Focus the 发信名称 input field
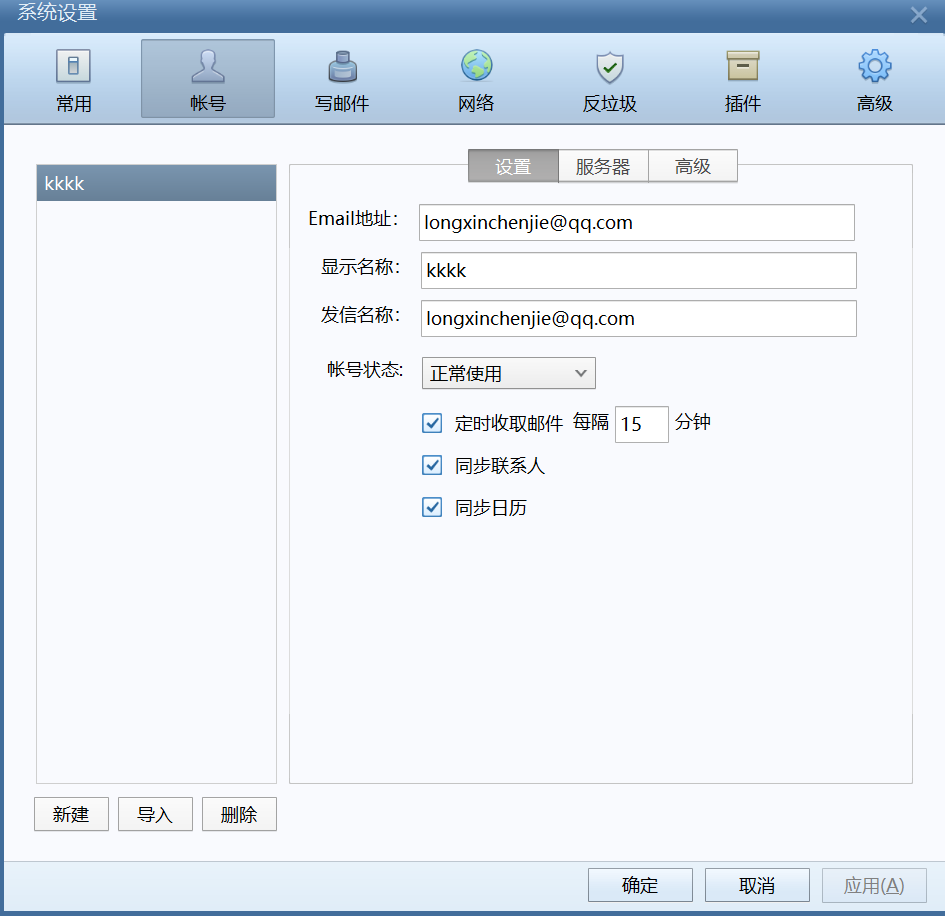945x916 pixels. click(x=638, y=318)
